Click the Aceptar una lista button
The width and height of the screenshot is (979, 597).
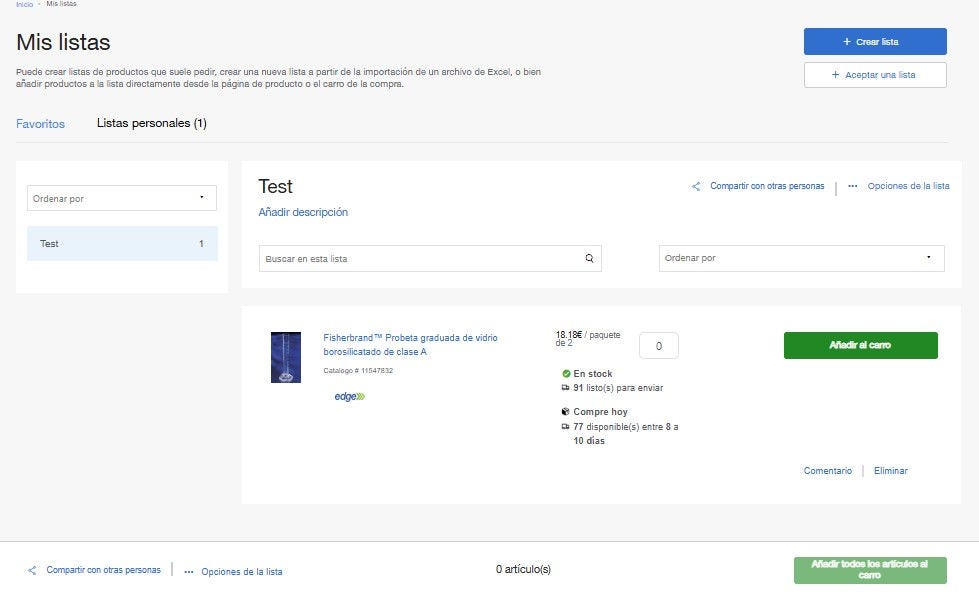(x=874, y=74)
